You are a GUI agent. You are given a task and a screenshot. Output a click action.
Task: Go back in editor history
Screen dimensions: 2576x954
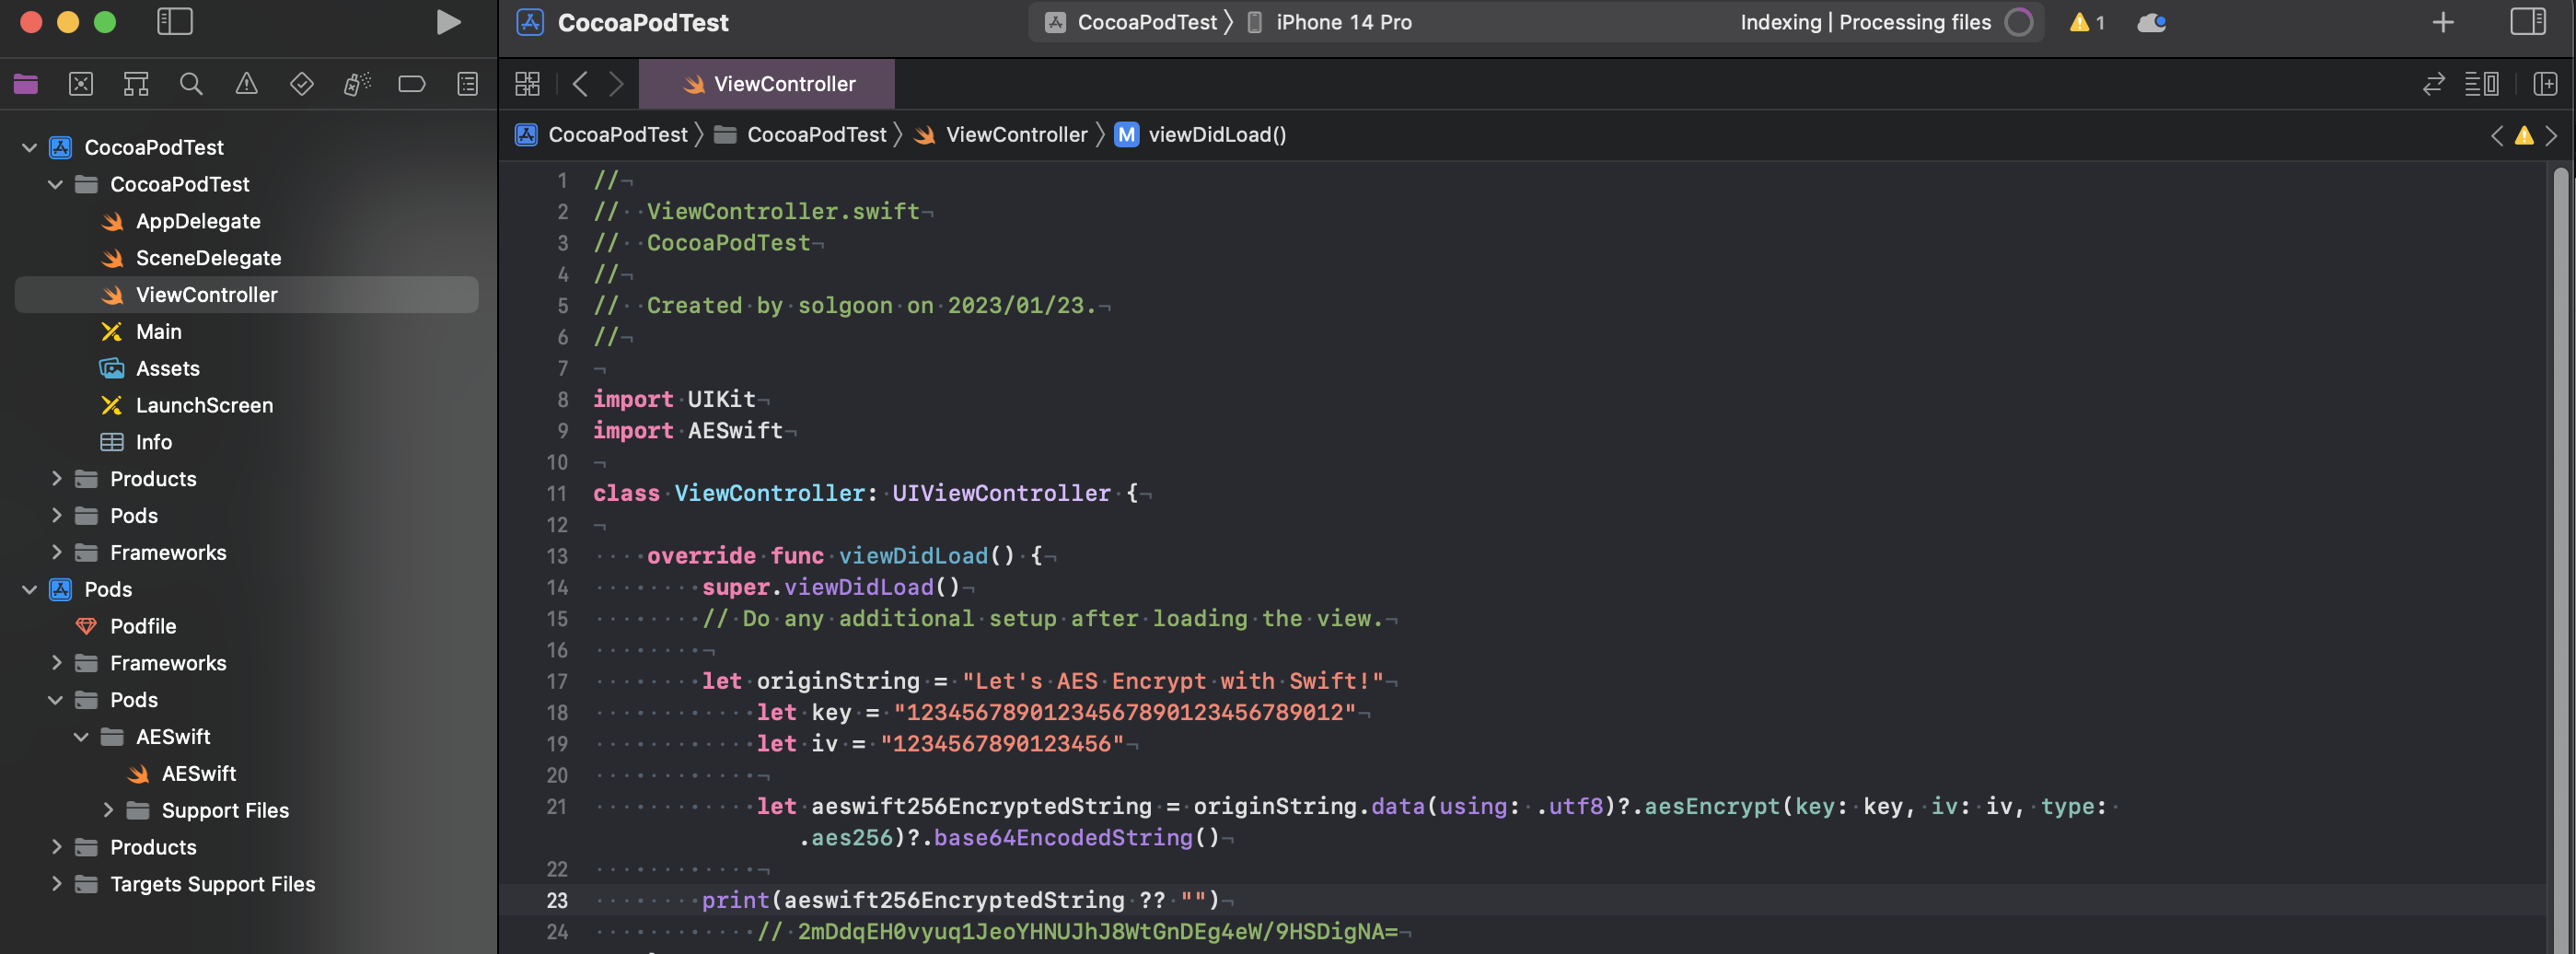(x=580, y=84)
